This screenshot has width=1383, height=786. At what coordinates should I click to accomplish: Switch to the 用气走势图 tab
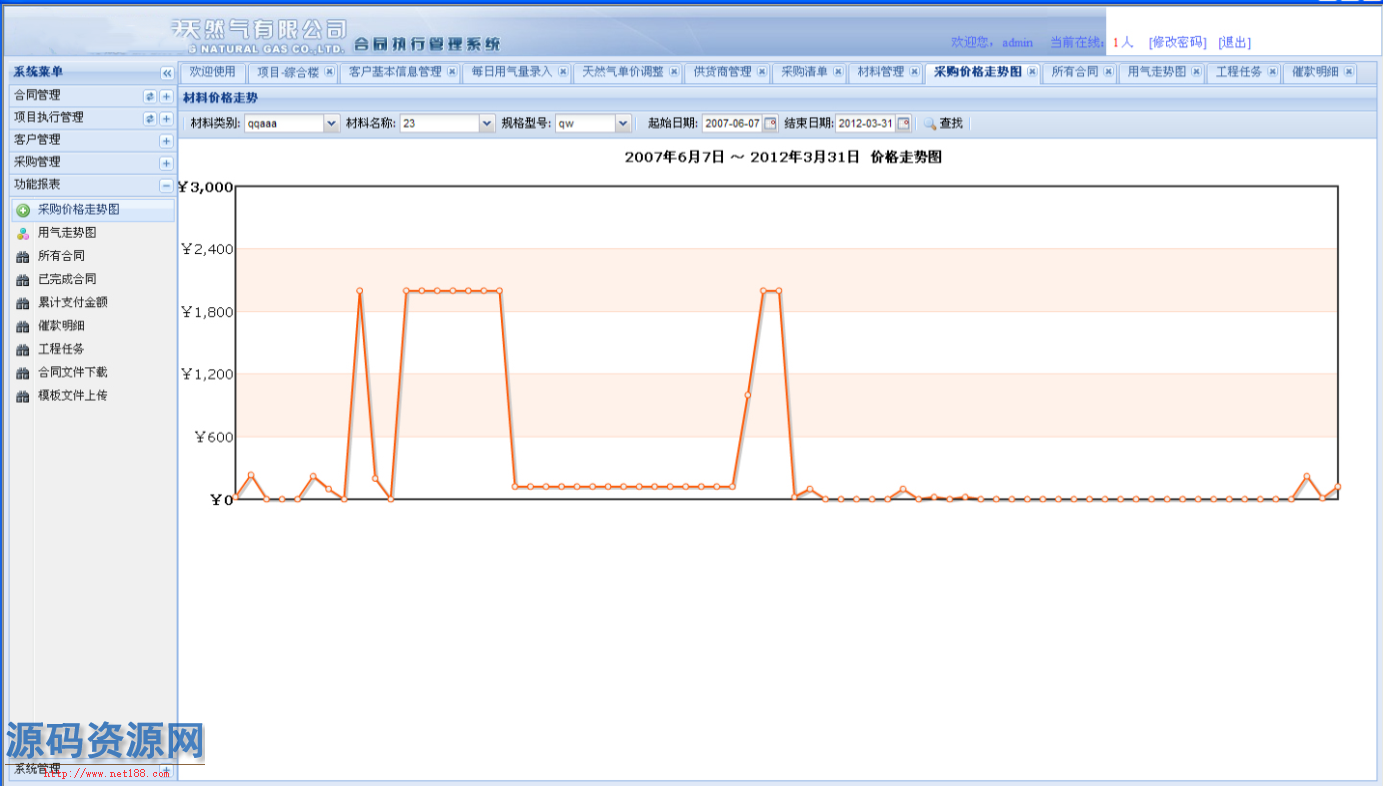tap(1157, 72)
